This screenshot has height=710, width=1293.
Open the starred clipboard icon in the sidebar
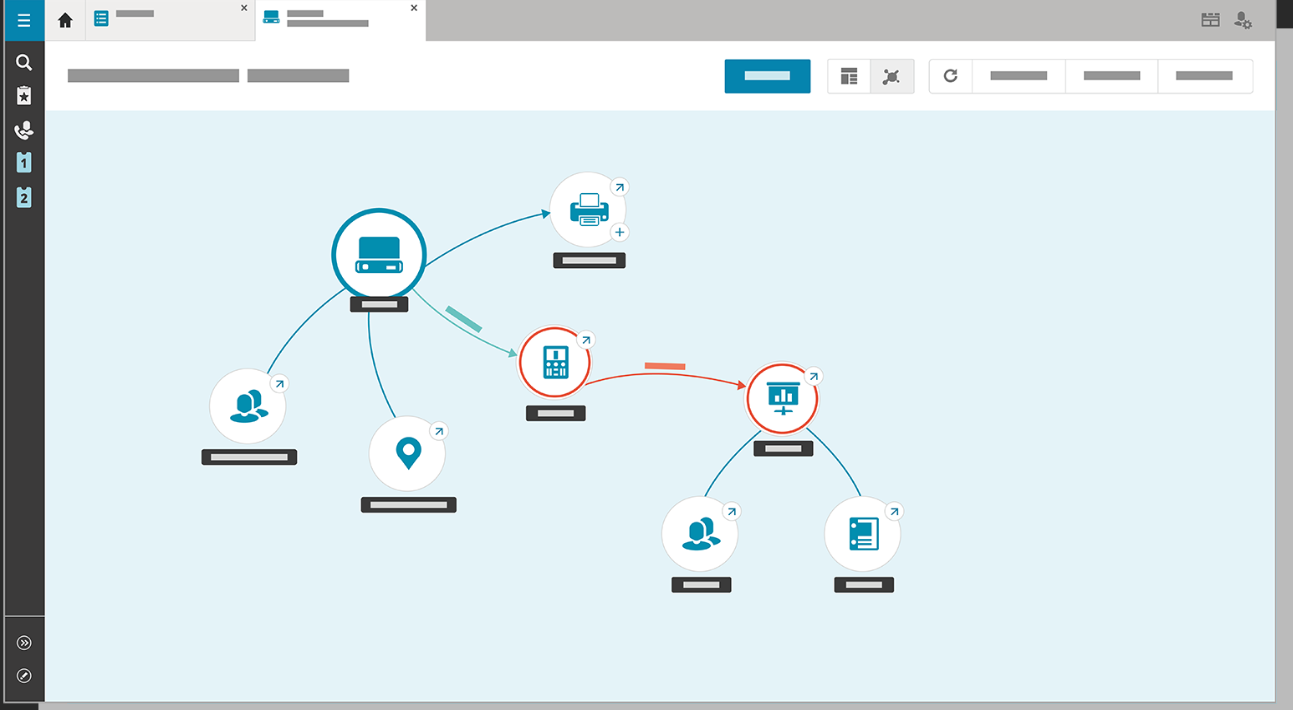point(24,96)
